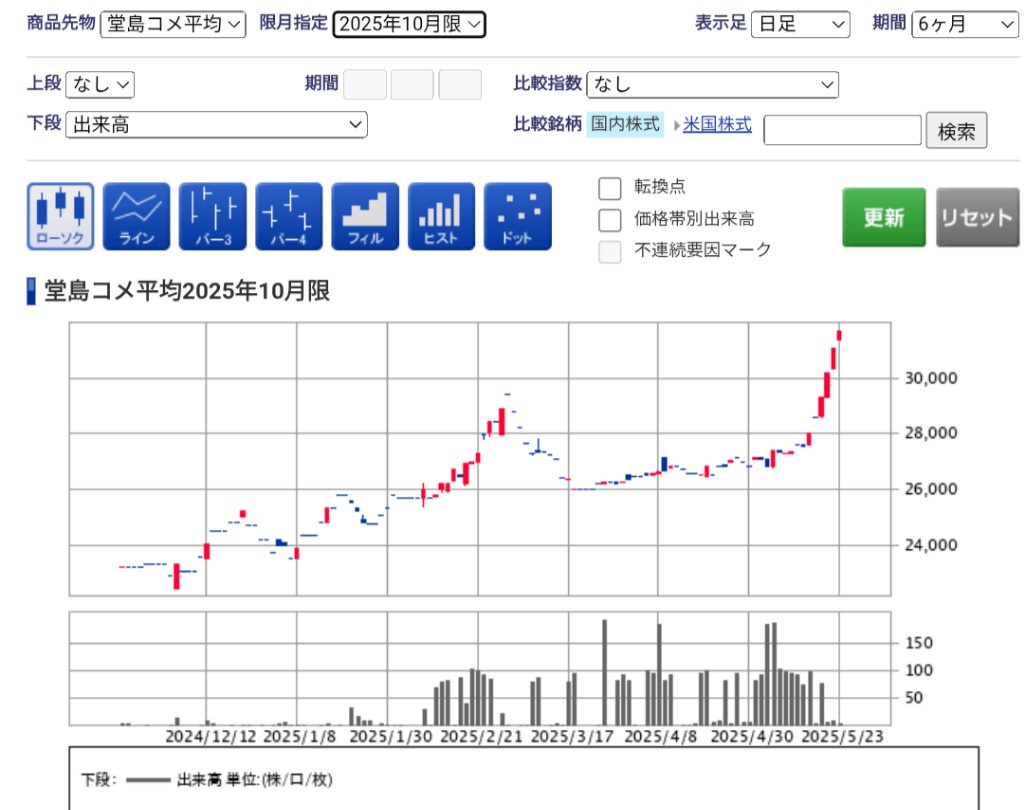Image resolution: width=1024 pixels, height=810 pixels.
Task: Click the 2025/4/8 date axis label
Action: (661, 737)
